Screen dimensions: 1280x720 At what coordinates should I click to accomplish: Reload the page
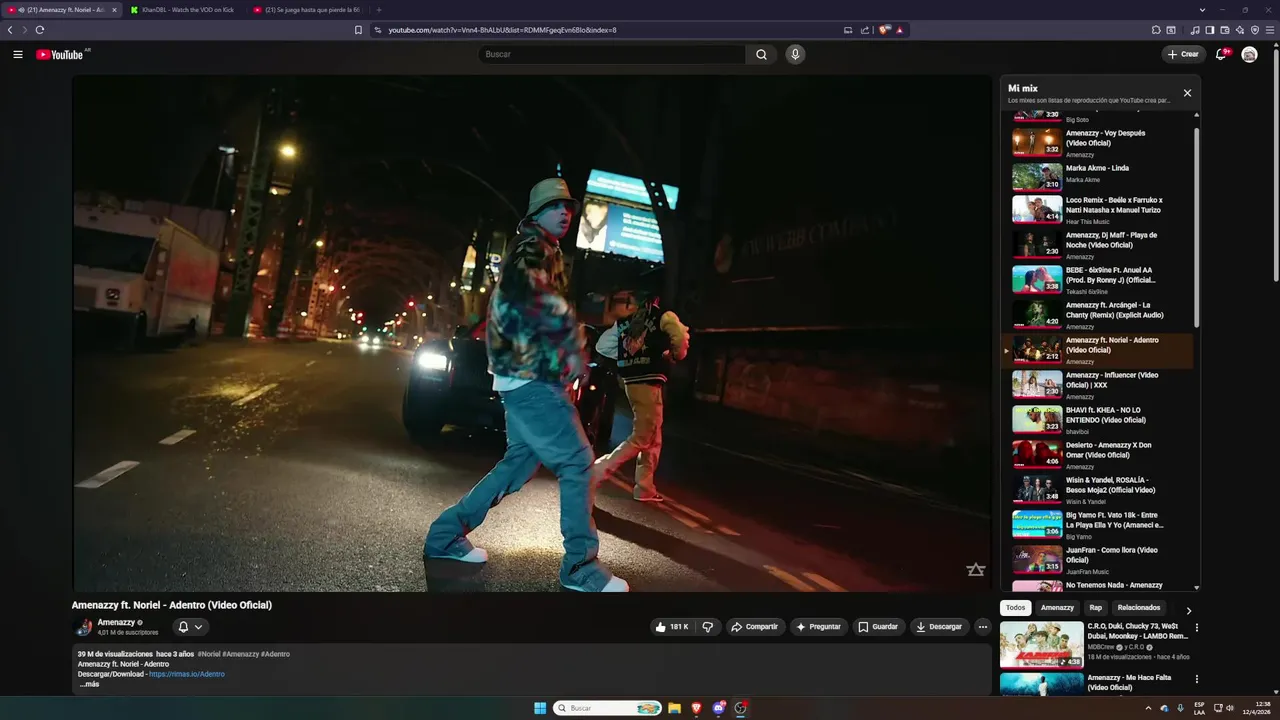(39, 30)
